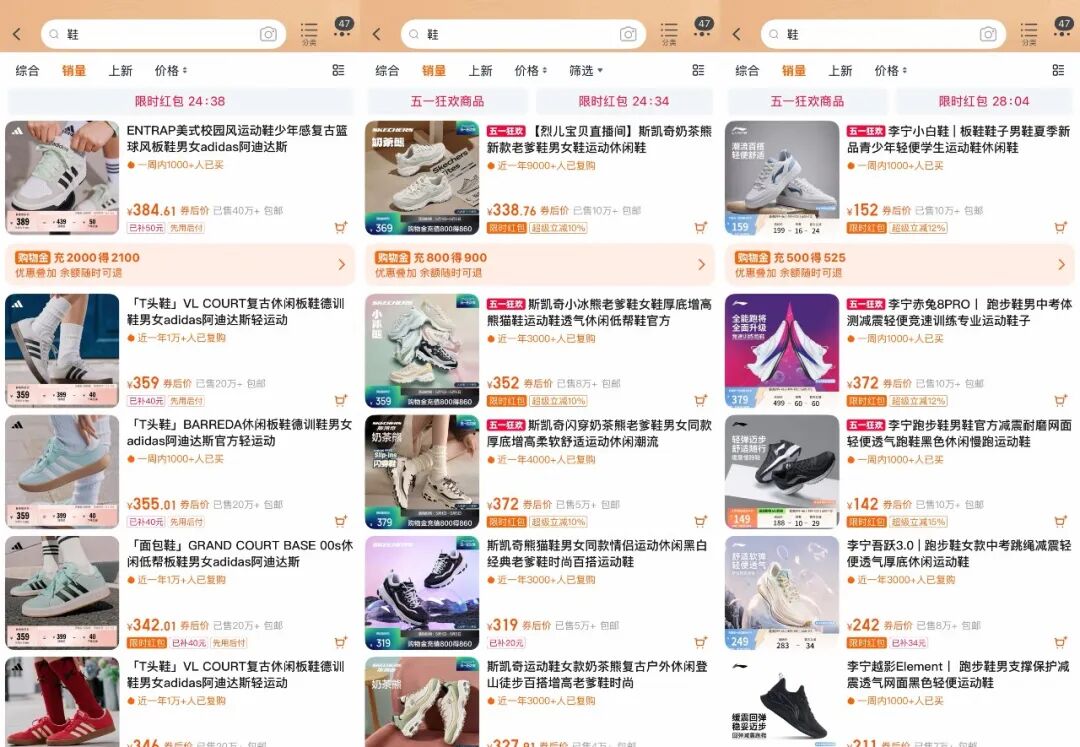This screenshot has height=747, width=1080.
Task: Tap 限时红包 24:38 banner
Action: (180, 101)
